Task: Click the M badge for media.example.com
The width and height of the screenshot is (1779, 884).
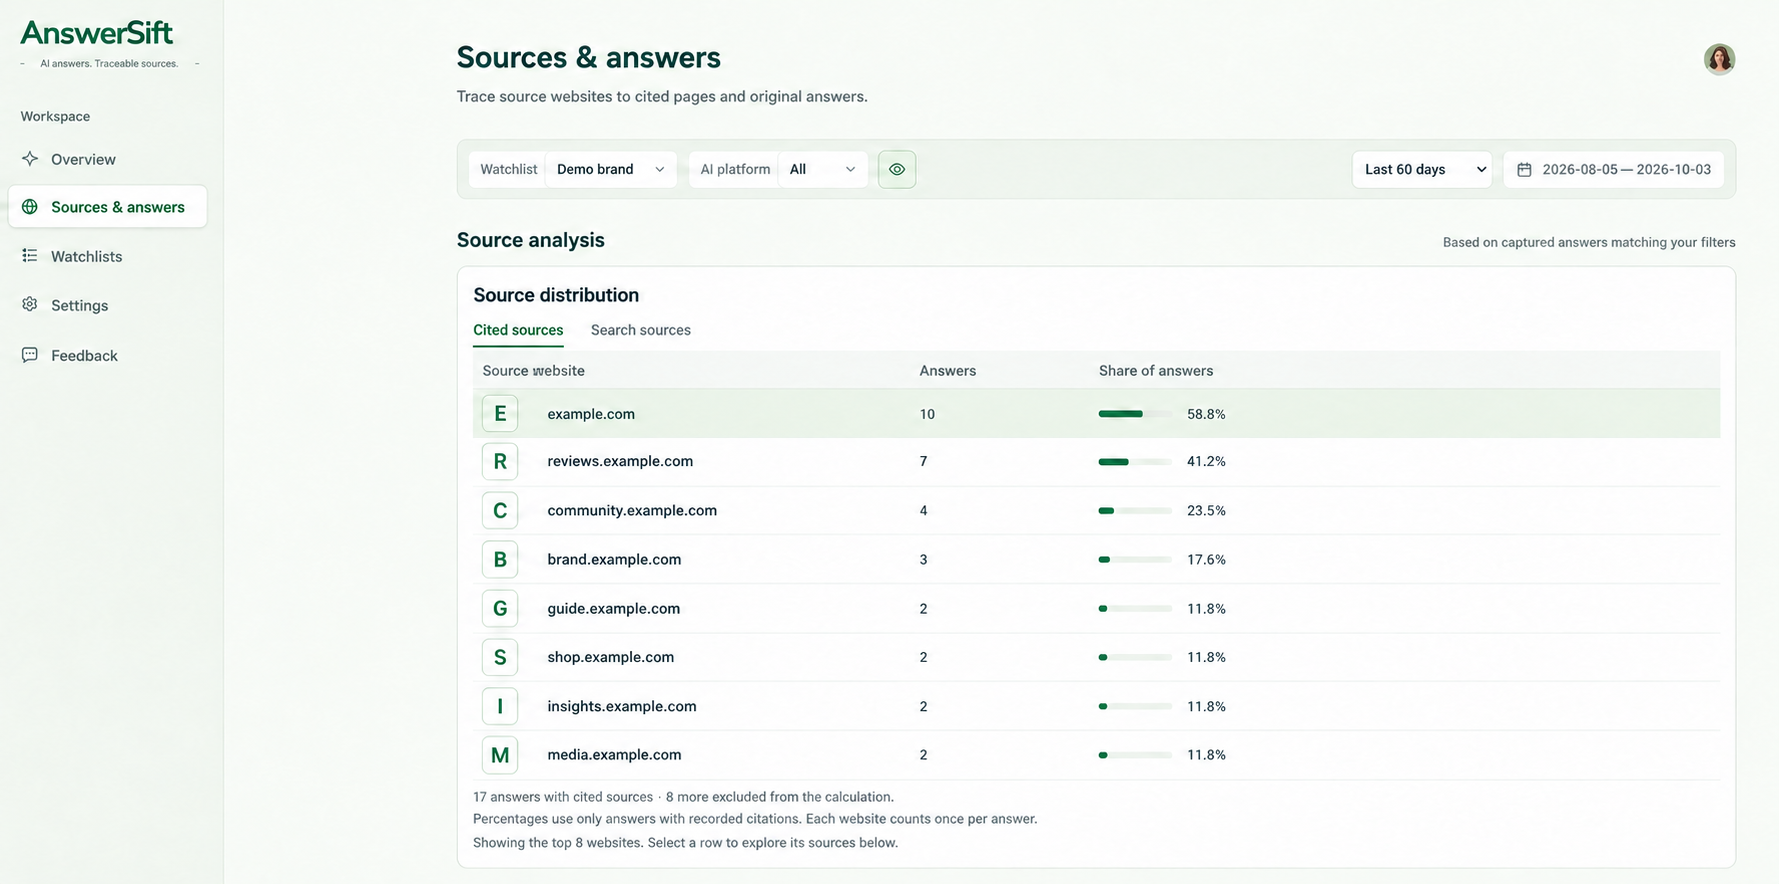Action: 500,755
